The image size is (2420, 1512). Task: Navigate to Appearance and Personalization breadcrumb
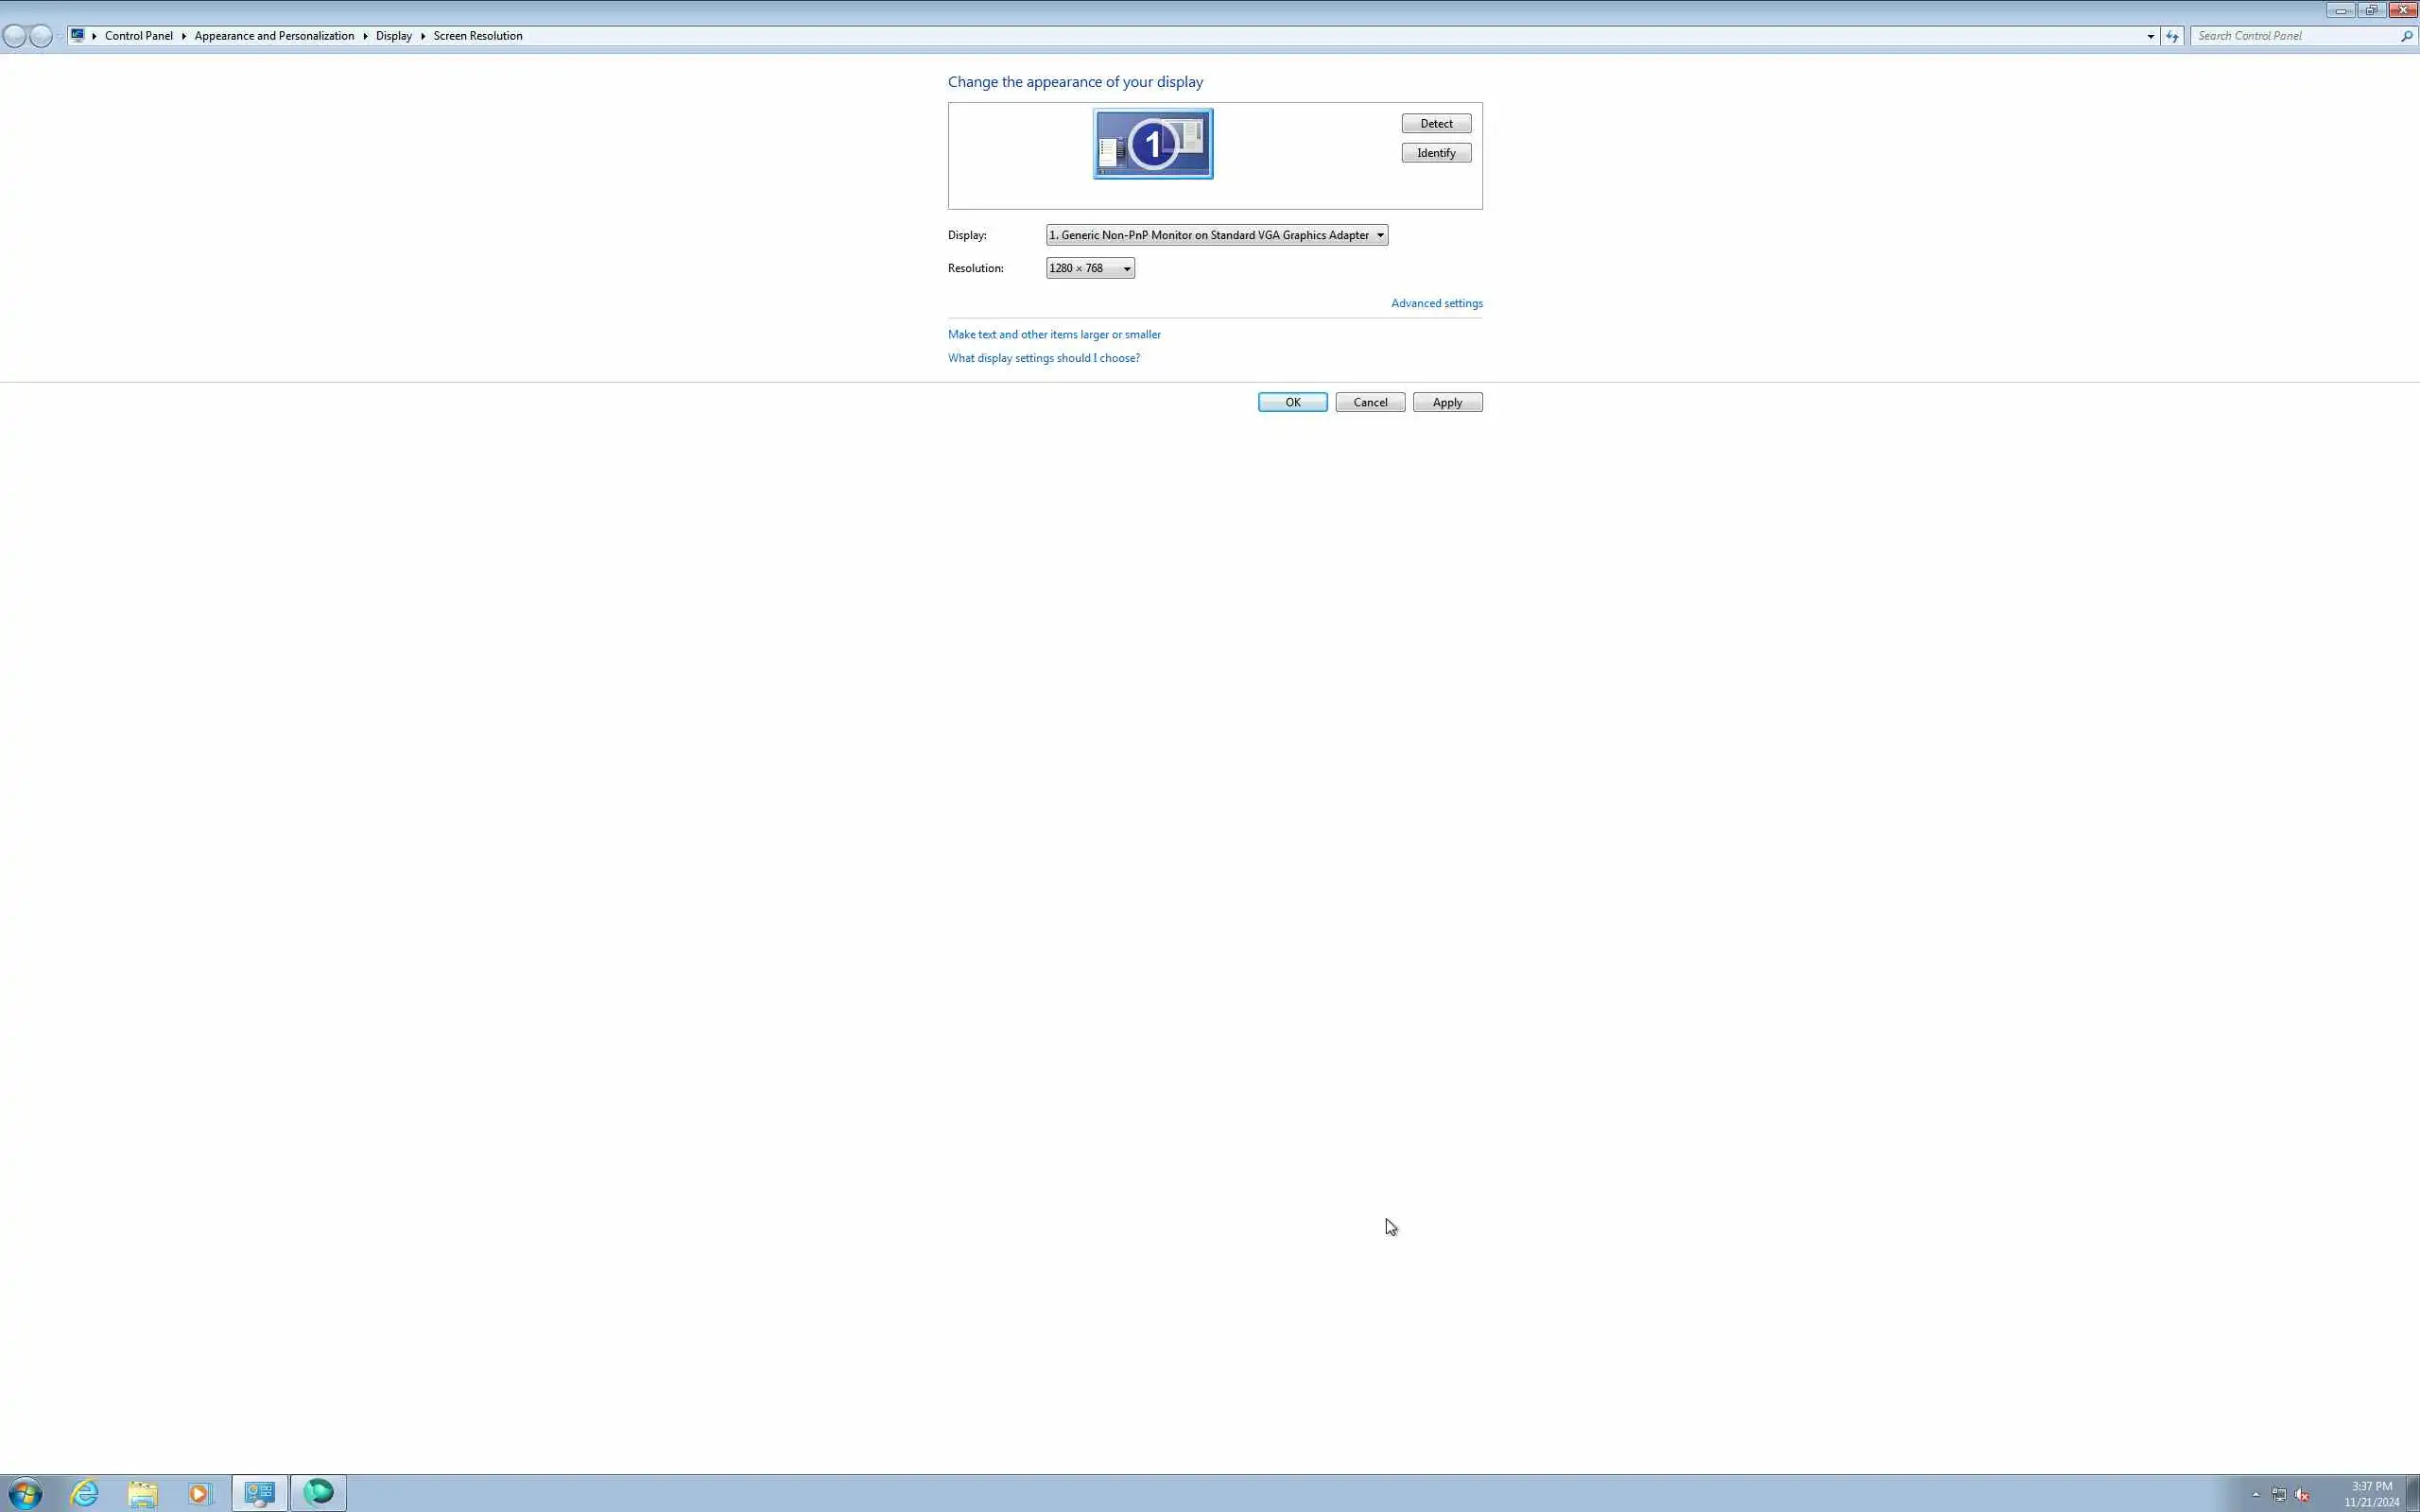(274, 36)
